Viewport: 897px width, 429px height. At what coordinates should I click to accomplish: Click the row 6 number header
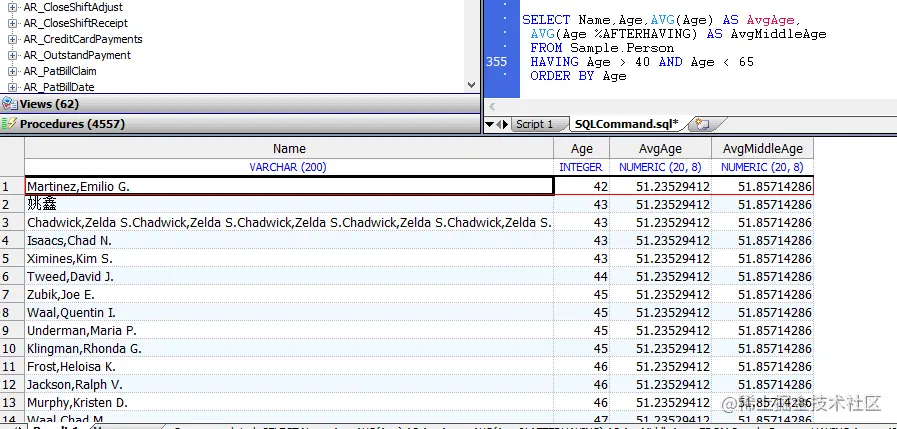pos(12,276)
